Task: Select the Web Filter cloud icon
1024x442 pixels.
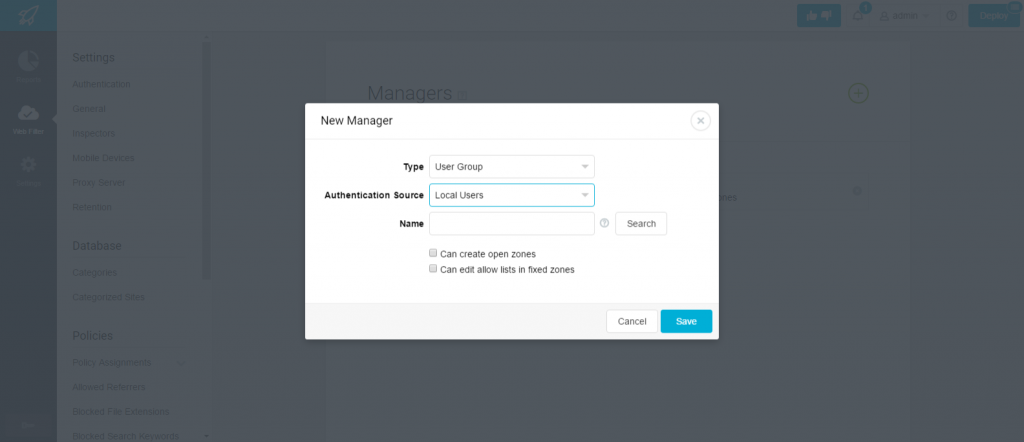Action: 28,113
